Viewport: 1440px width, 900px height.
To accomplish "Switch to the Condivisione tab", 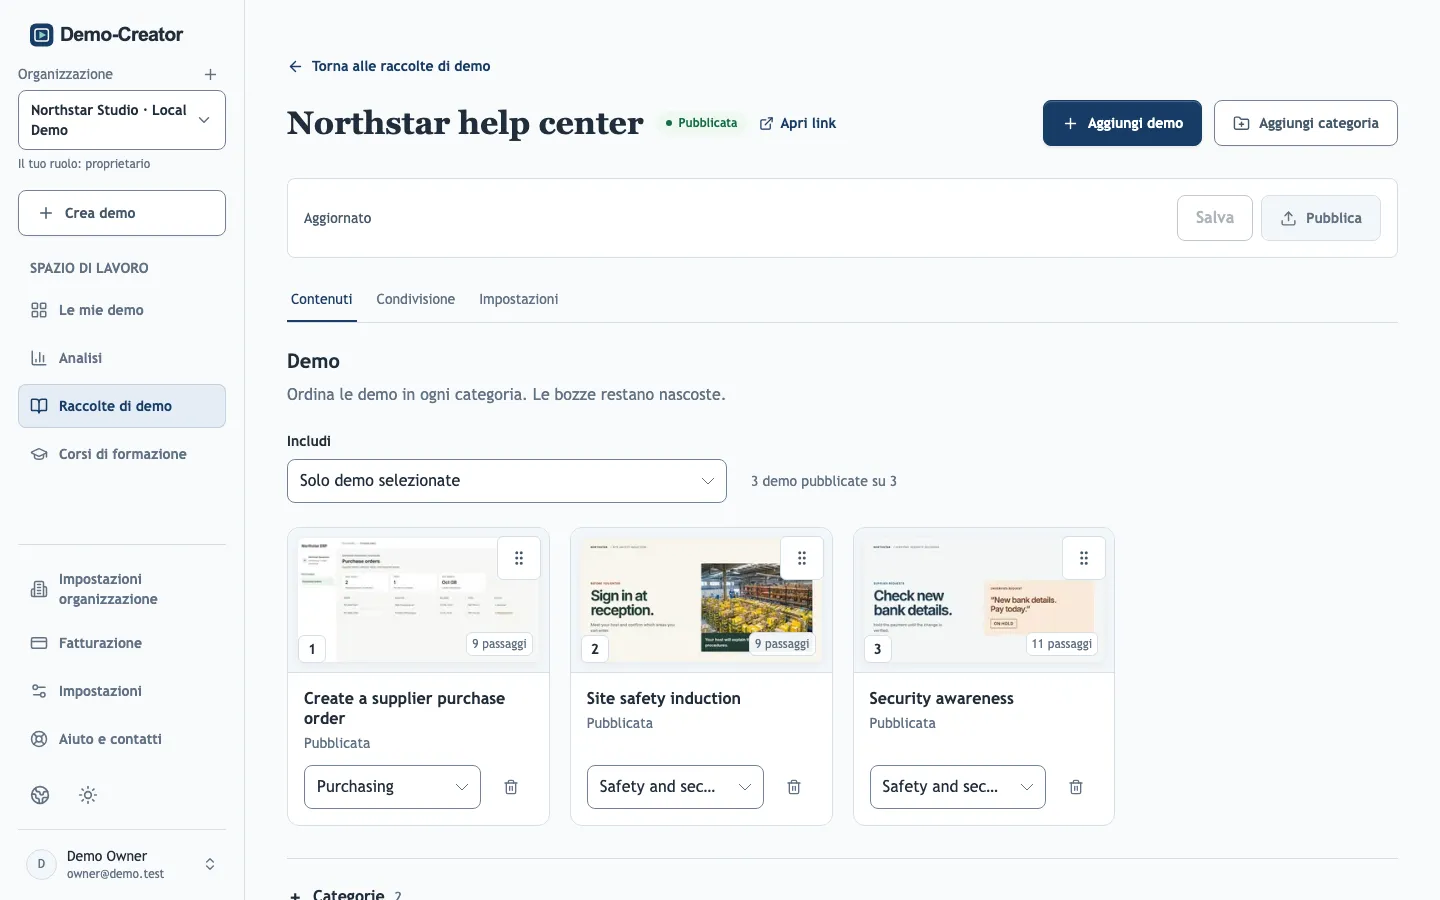I will pos(416,299).
